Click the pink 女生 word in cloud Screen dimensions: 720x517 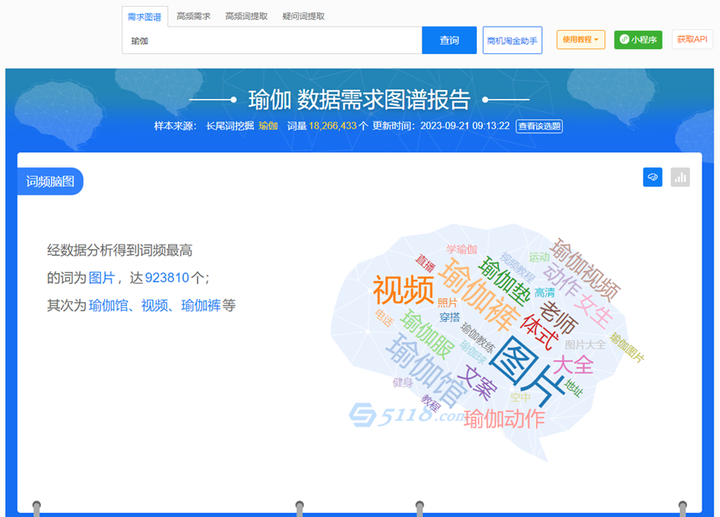[x=595, y=311]
